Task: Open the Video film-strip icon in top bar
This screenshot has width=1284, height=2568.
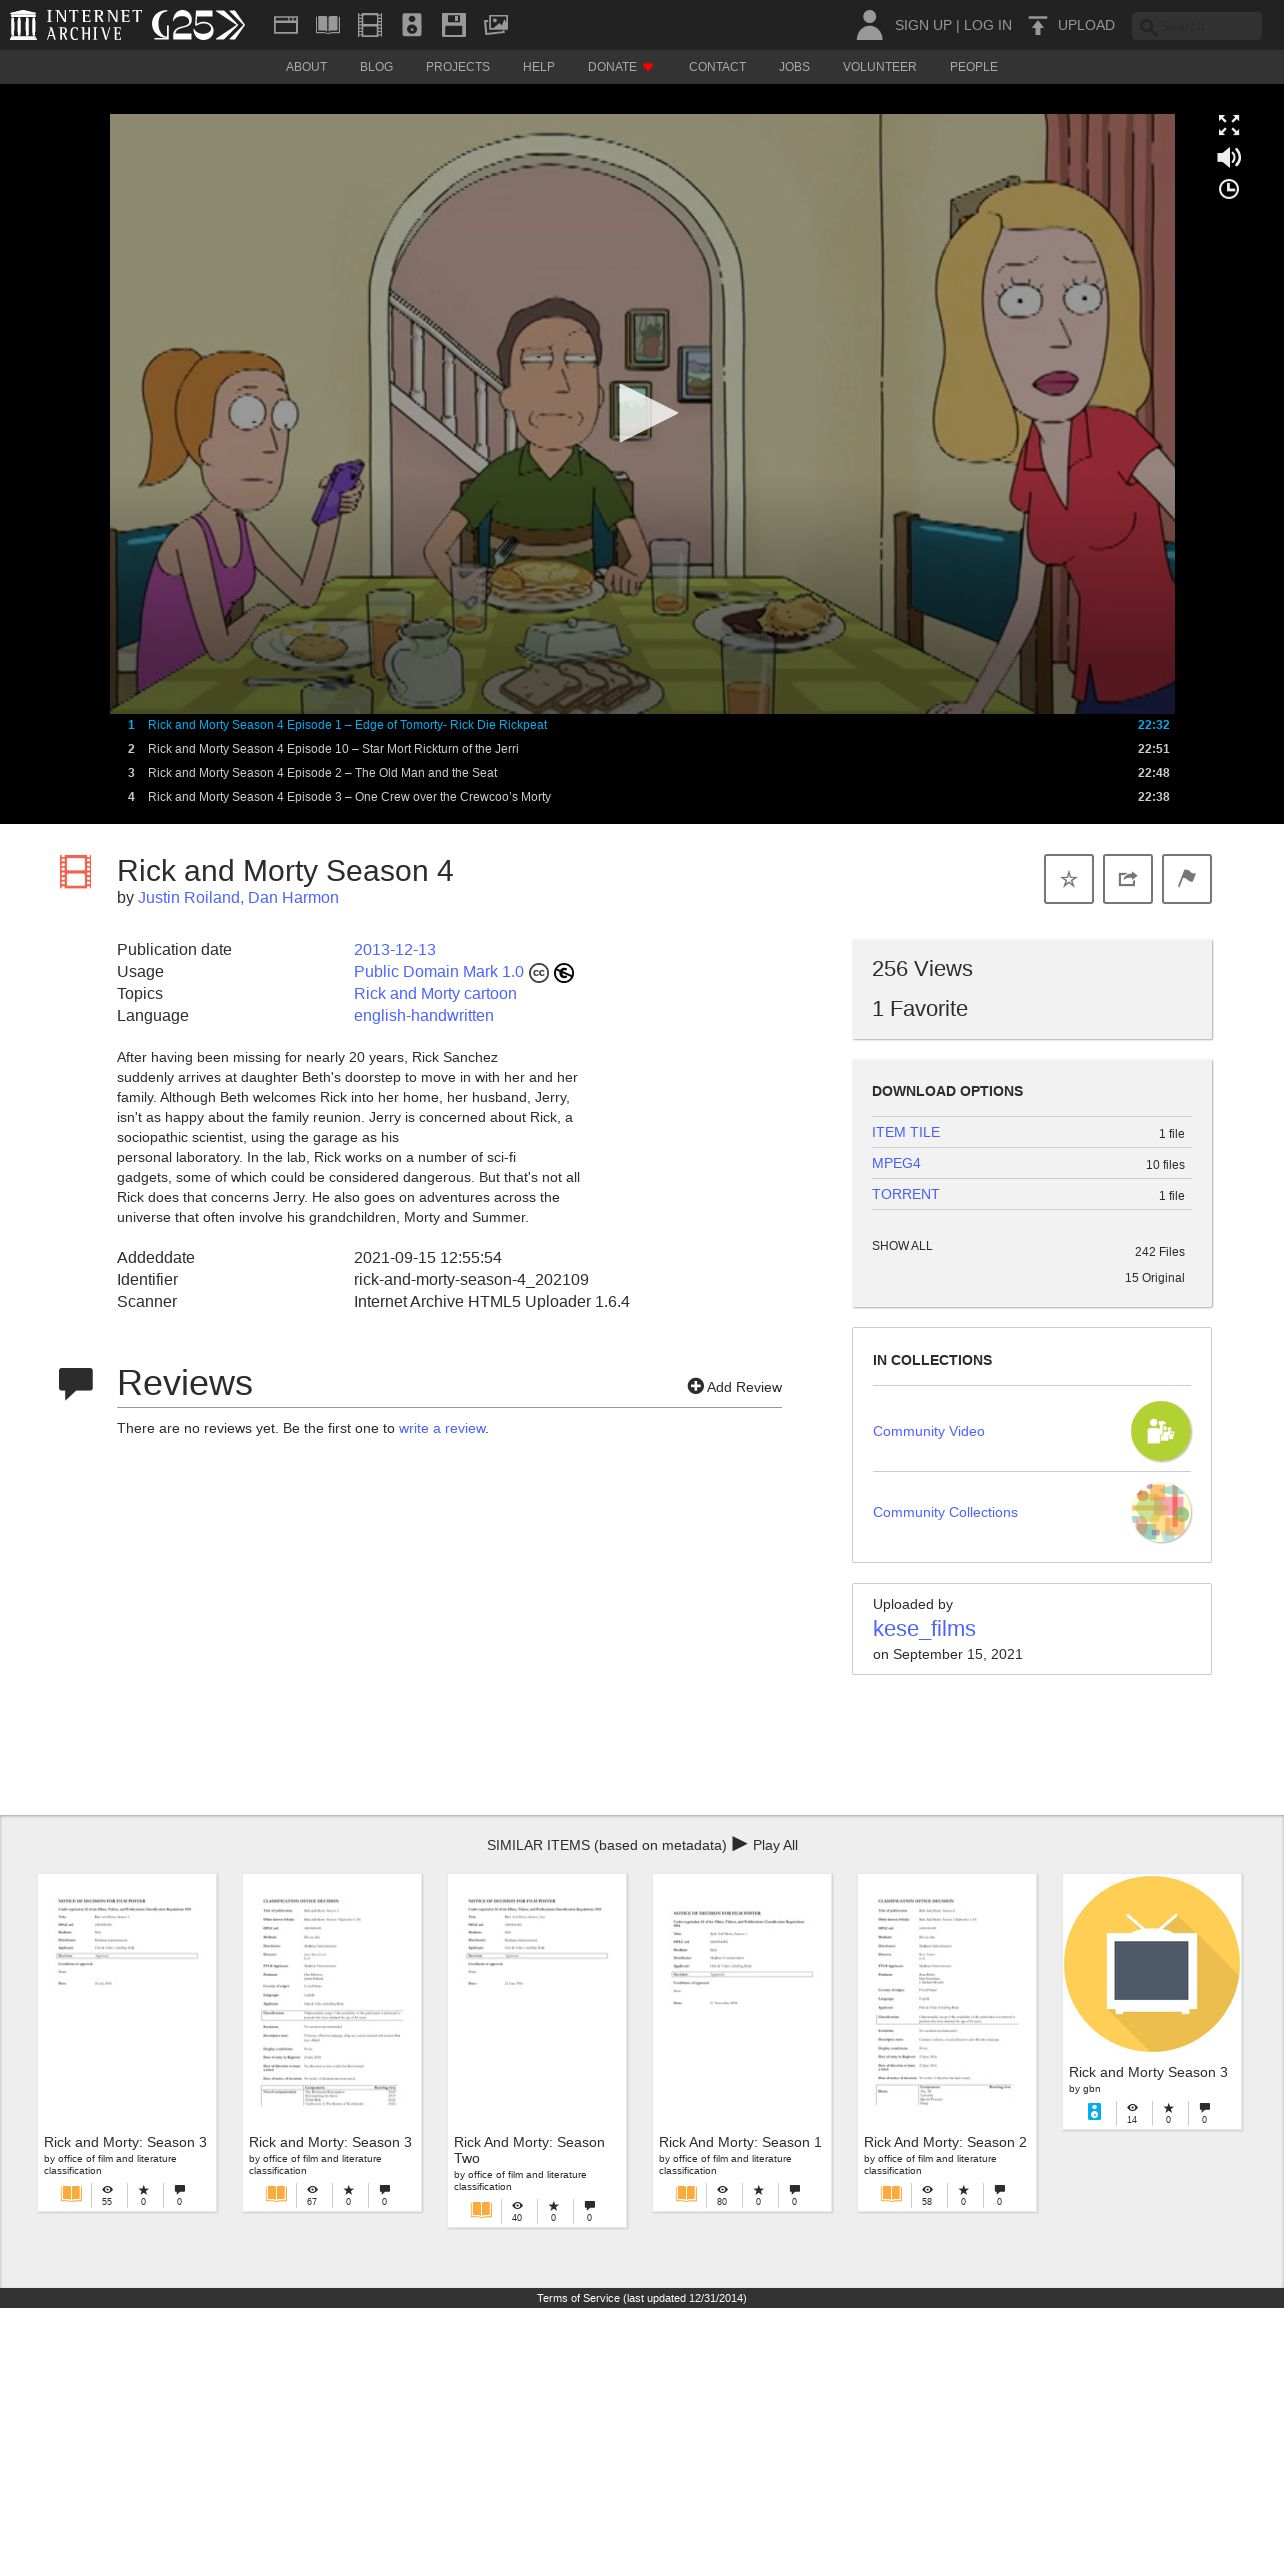Action: [370, 25]
